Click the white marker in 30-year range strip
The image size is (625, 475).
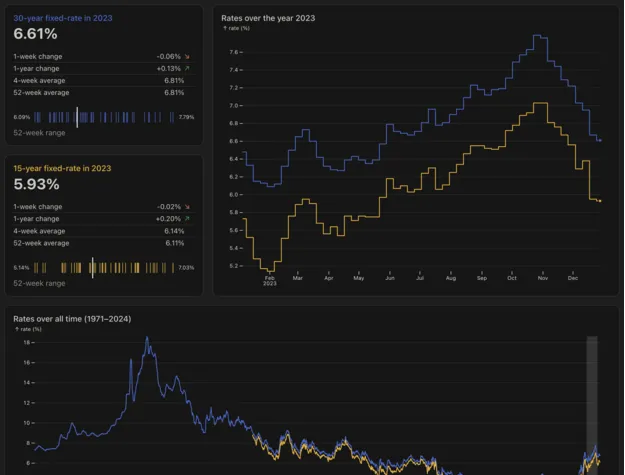(77, 117)
